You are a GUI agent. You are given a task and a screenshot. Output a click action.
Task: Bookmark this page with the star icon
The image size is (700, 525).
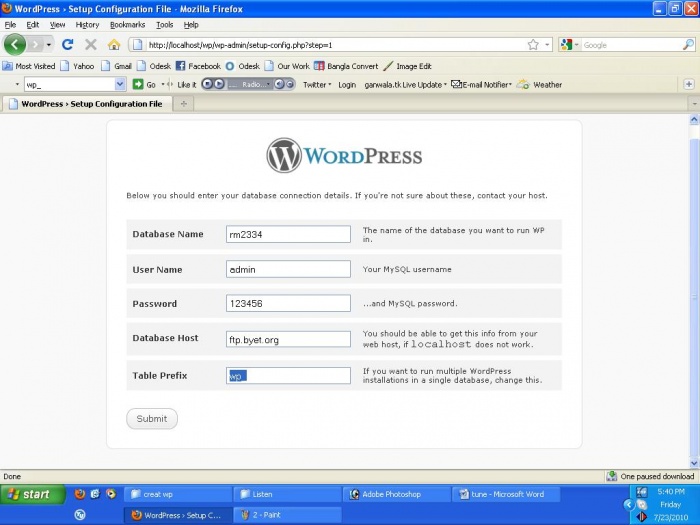[533, 45]
